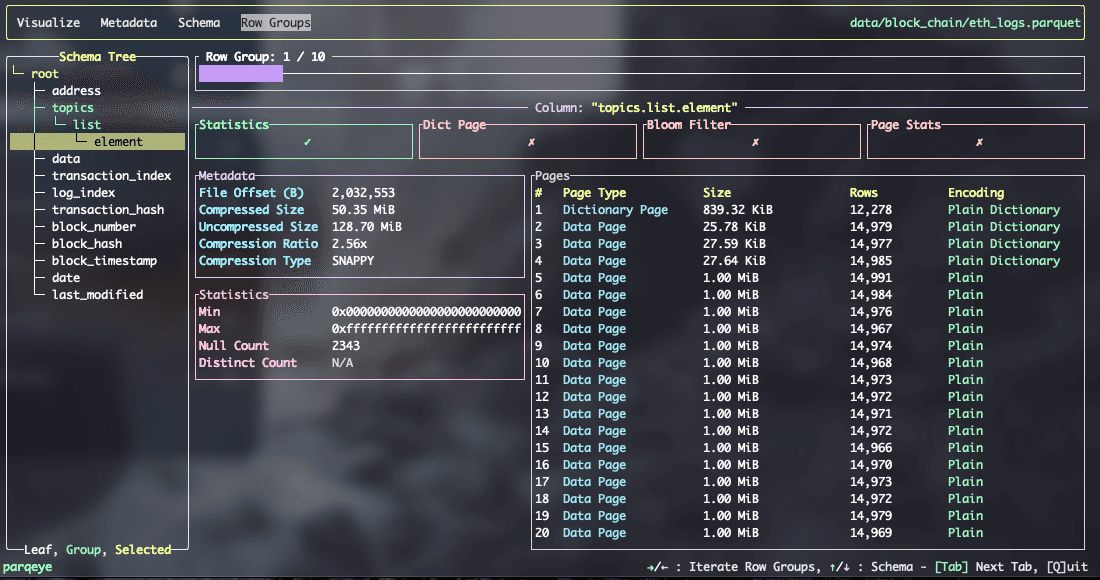Click the Page Type column header
1100x580 pixels.
pyautogui.click(x=594, y=192)
